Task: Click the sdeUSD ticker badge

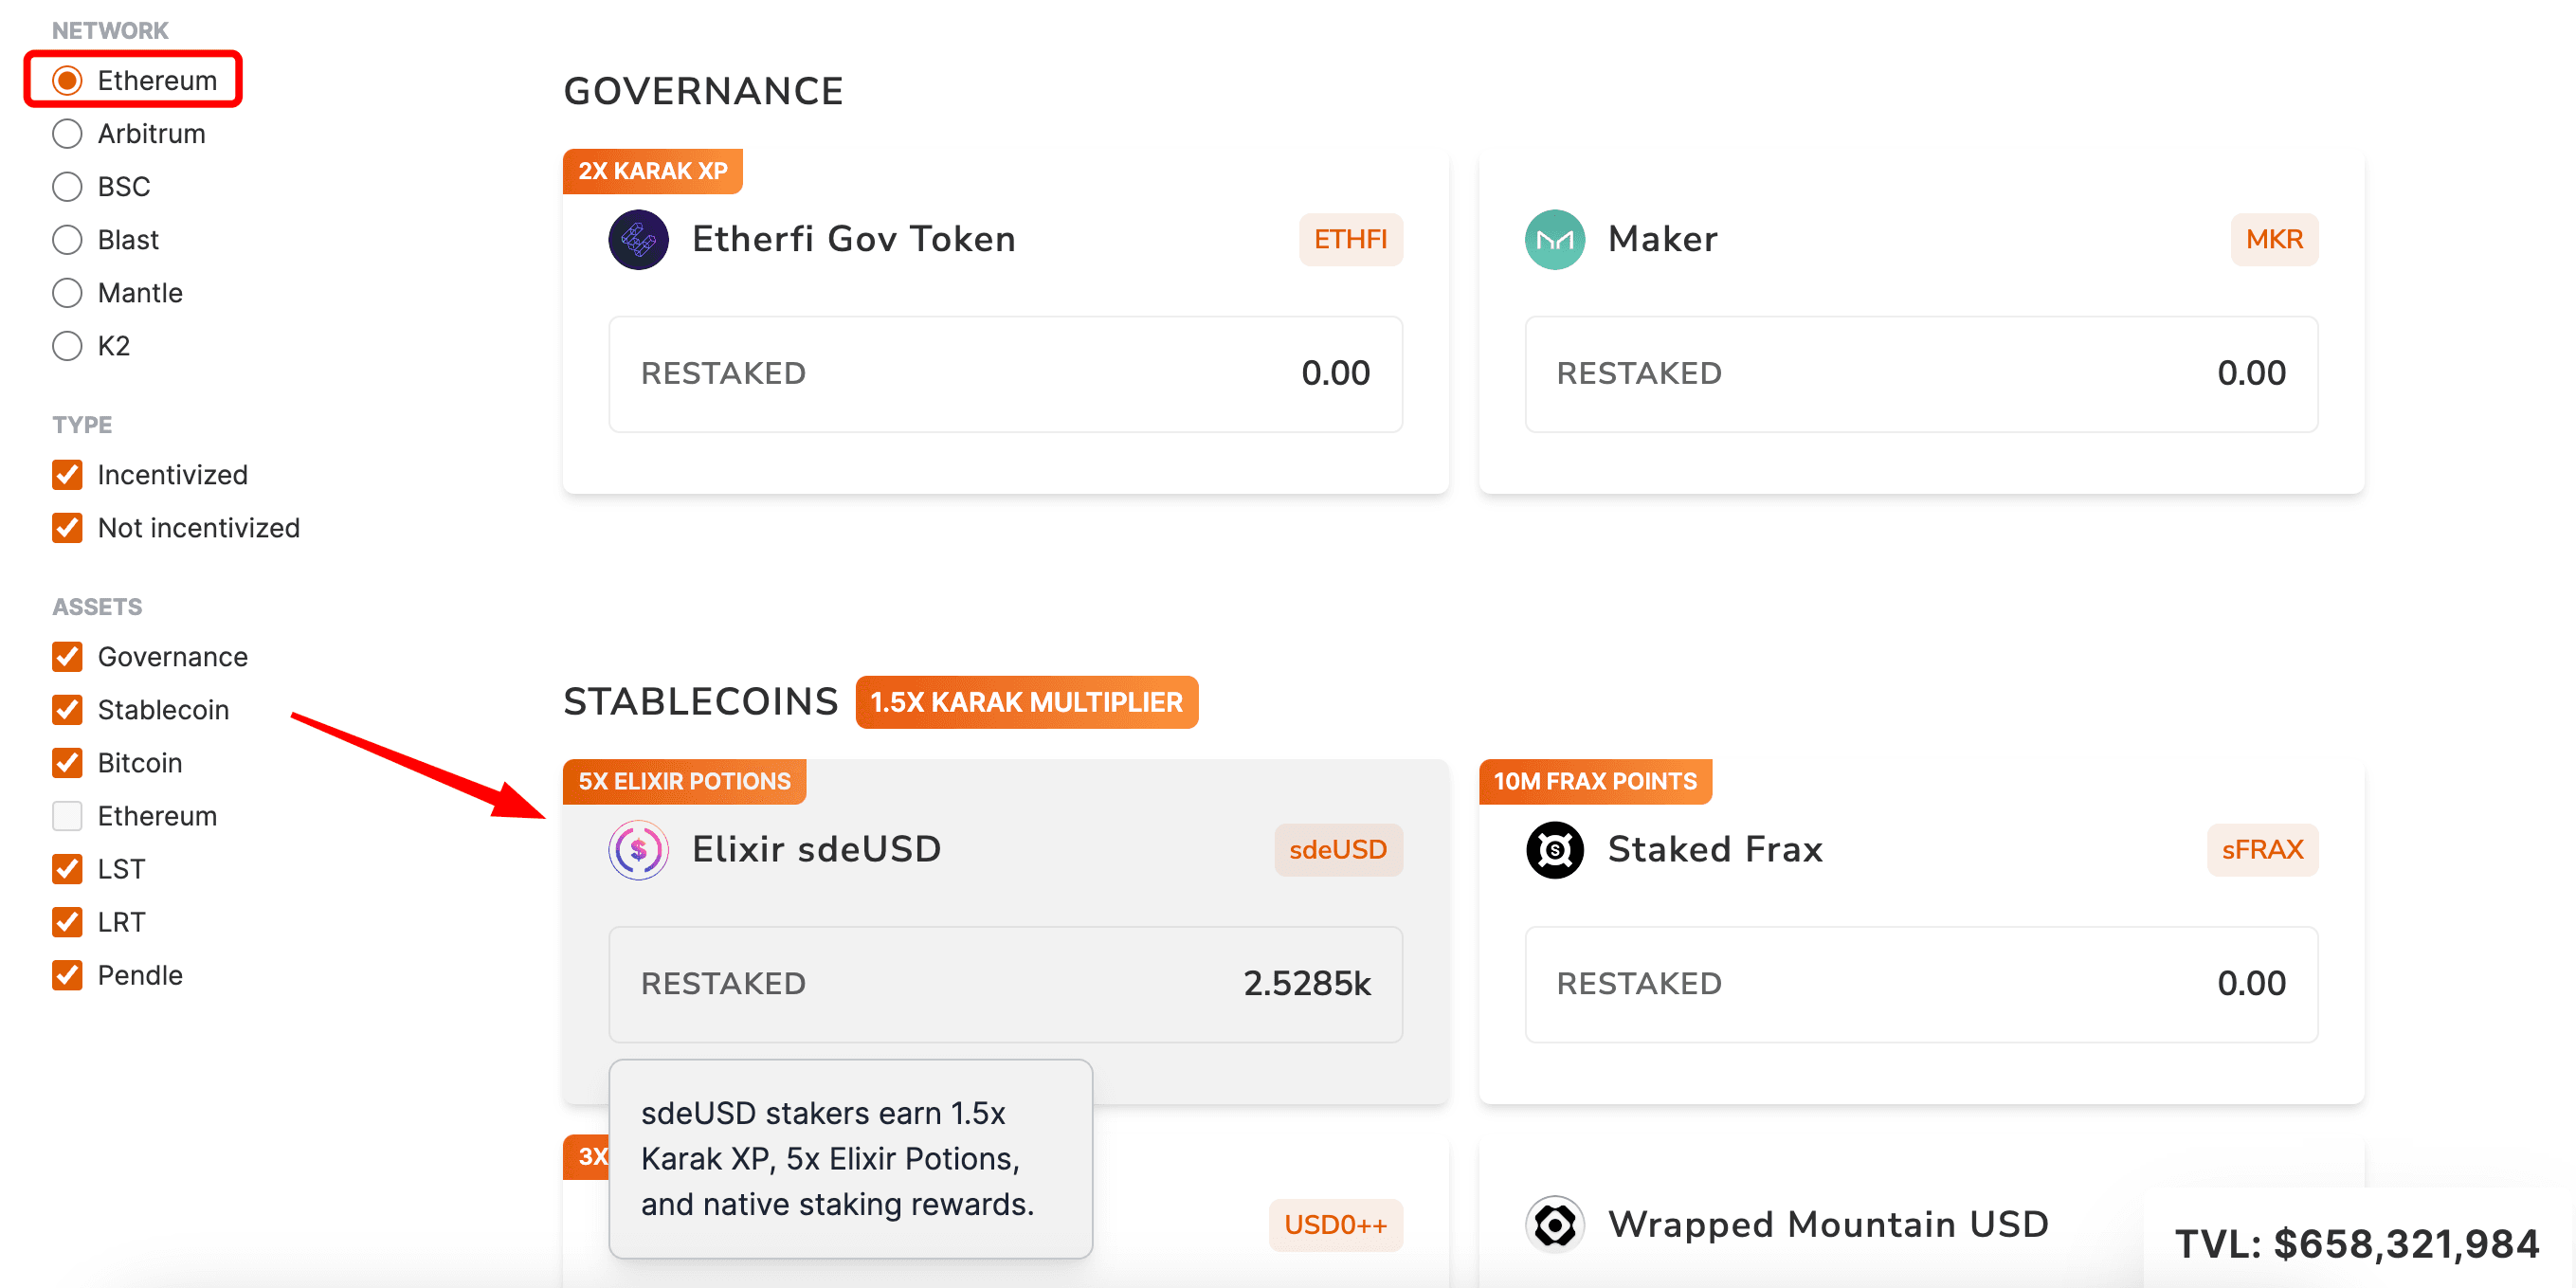Action: 1338,849
